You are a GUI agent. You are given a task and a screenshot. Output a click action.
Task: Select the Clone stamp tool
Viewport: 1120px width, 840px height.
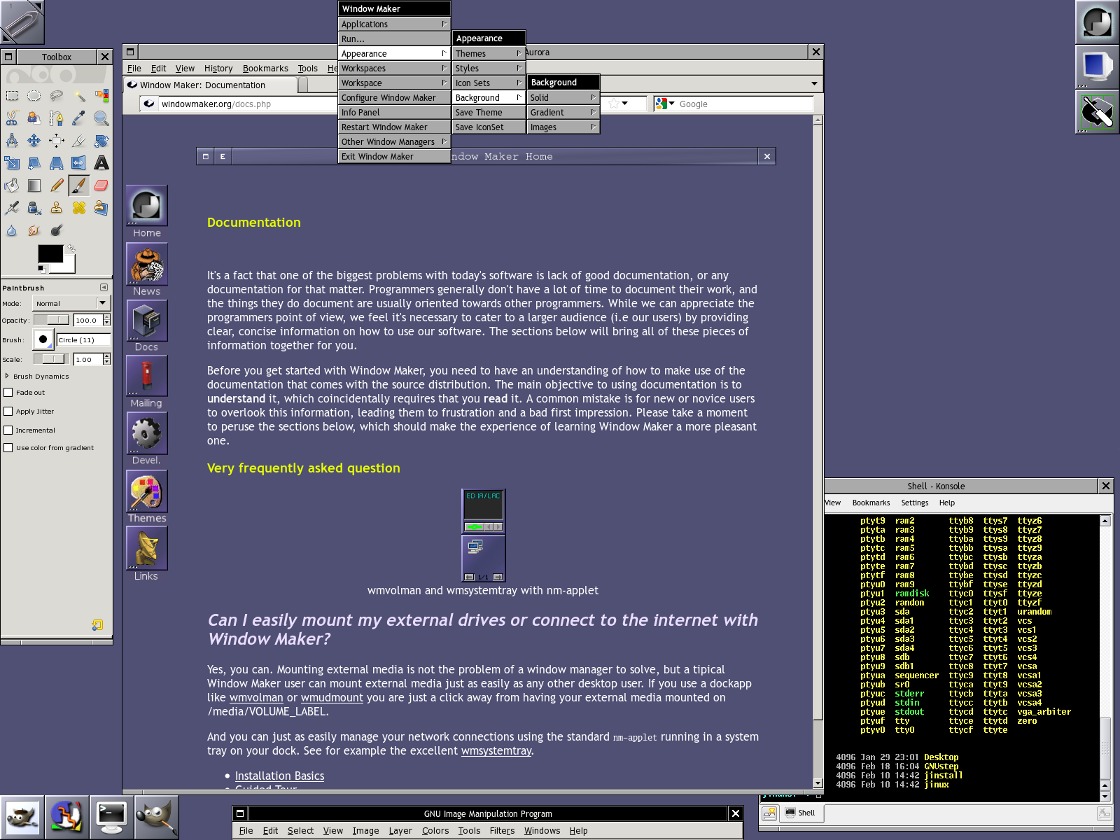point(56,208)
